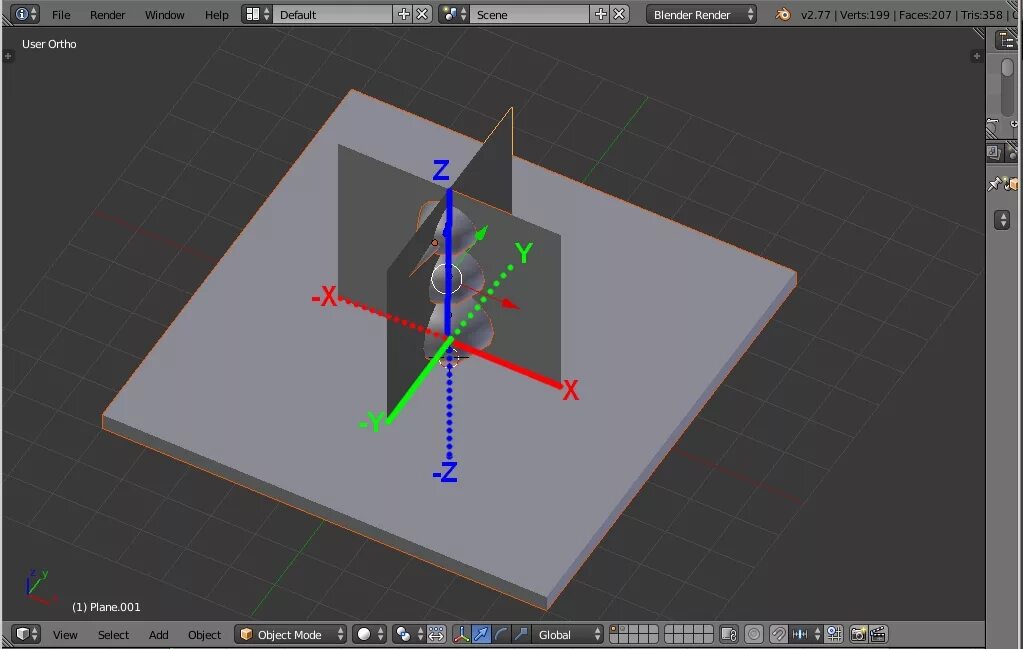Click the Blender logo icon
Viewport: 1023px width, 649px height.
tap(783, 14)
